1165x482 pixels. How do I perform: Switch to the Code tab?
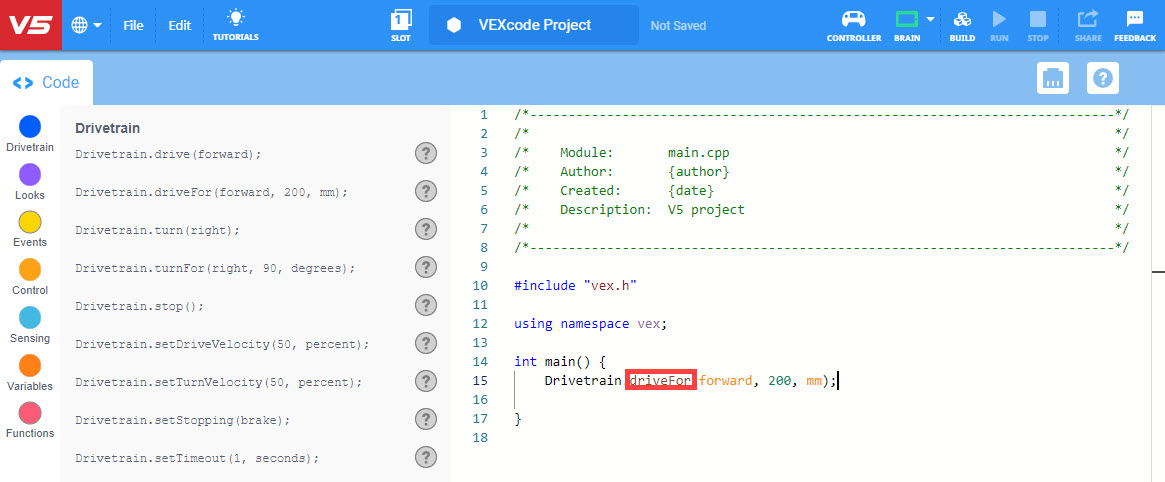47,84
